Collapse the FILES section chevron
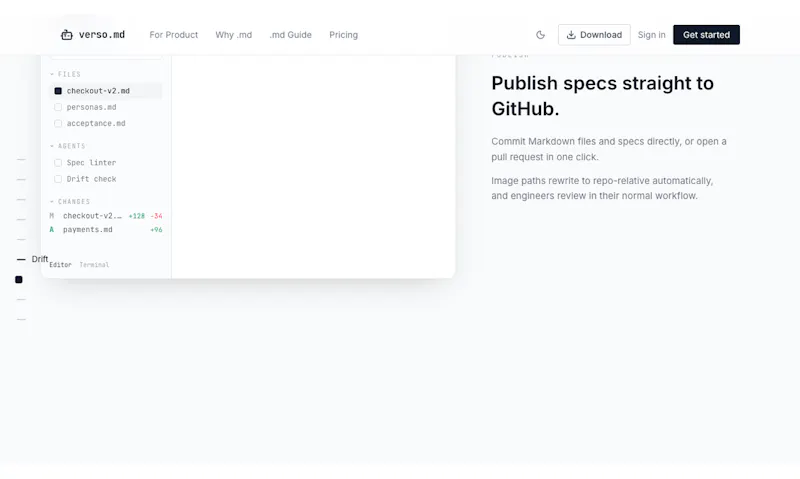The image size is (800, 479). [52, 74]
